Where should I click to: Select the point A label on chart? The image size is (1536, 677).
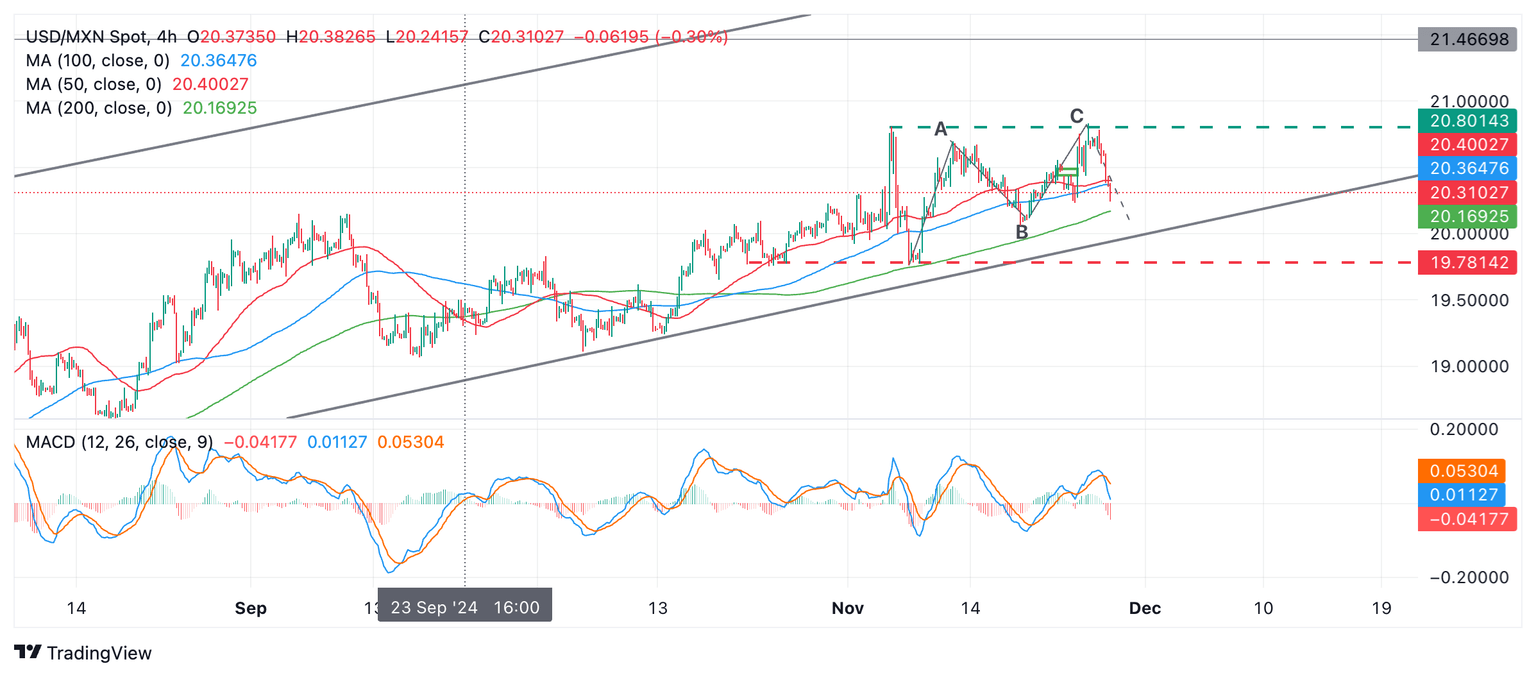click(940, 129)
